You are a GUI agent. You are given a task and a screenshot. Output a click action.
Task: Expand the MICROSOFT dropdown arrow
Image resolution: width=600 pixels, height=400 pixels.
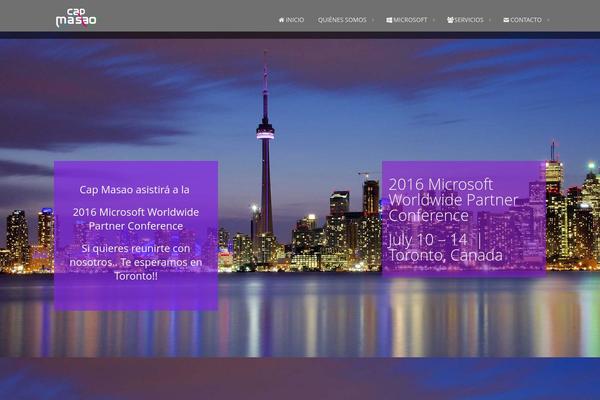tap(434, 20)
